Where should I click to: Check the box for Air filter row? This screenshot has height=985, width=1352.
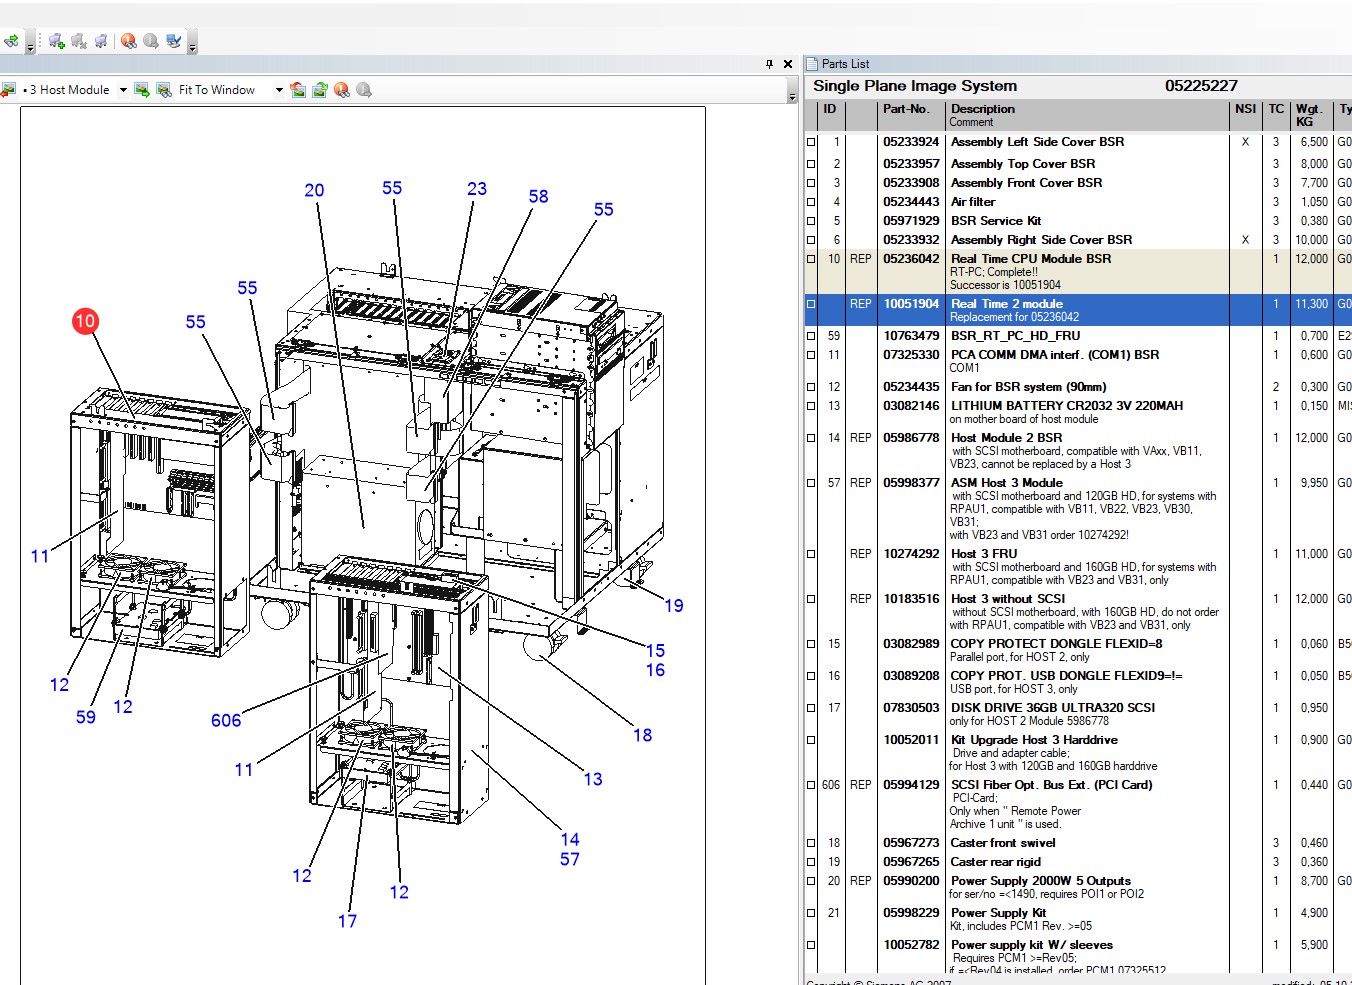pyautogui.click(x=811, y=202)
